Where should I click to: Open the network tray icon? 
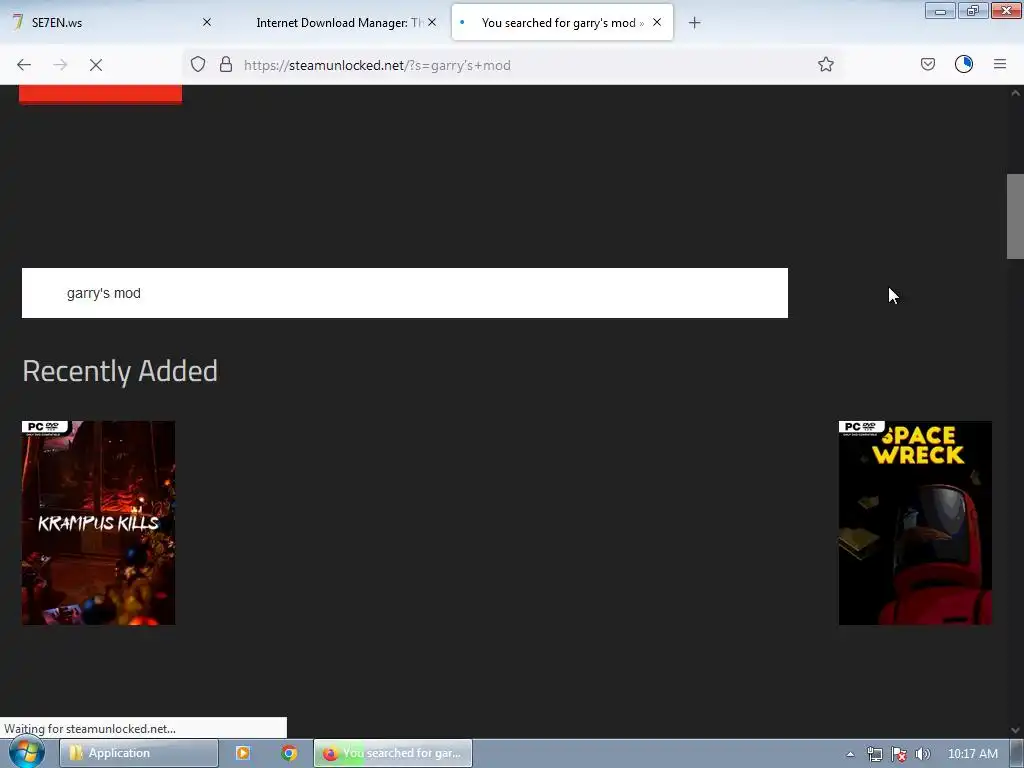coord(874,754)
